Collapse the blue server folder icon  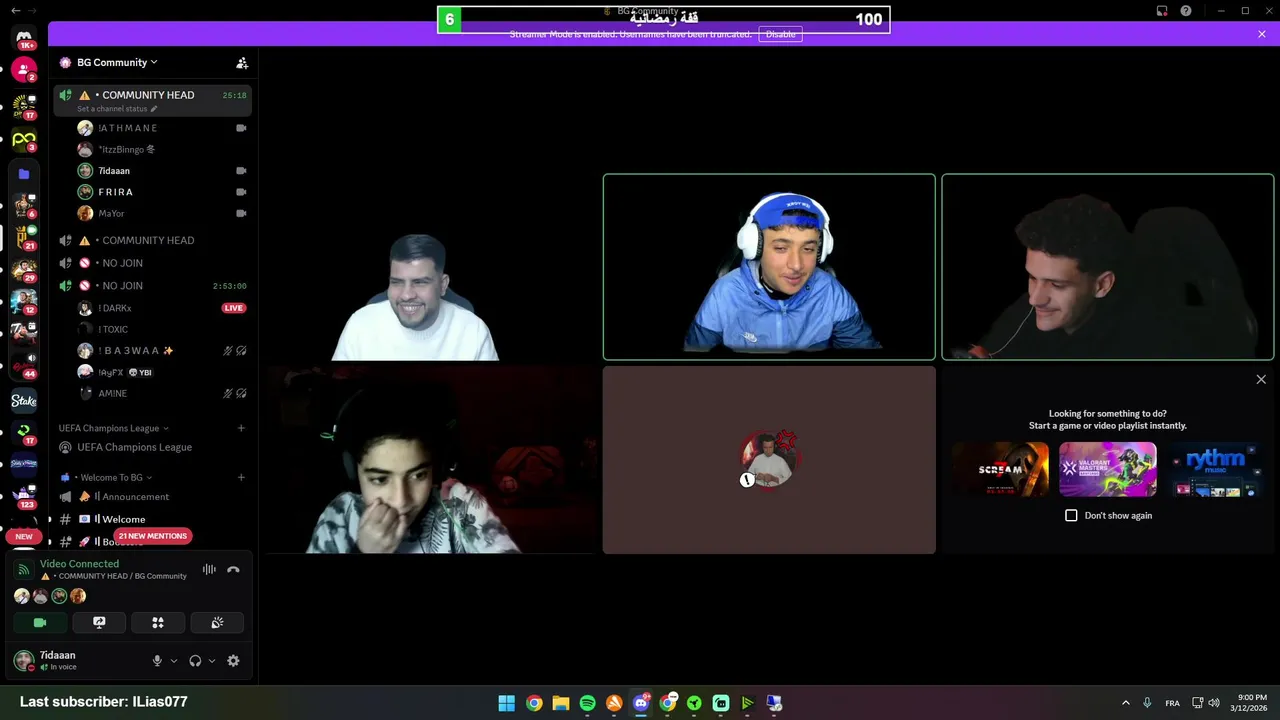pos(24,174)
